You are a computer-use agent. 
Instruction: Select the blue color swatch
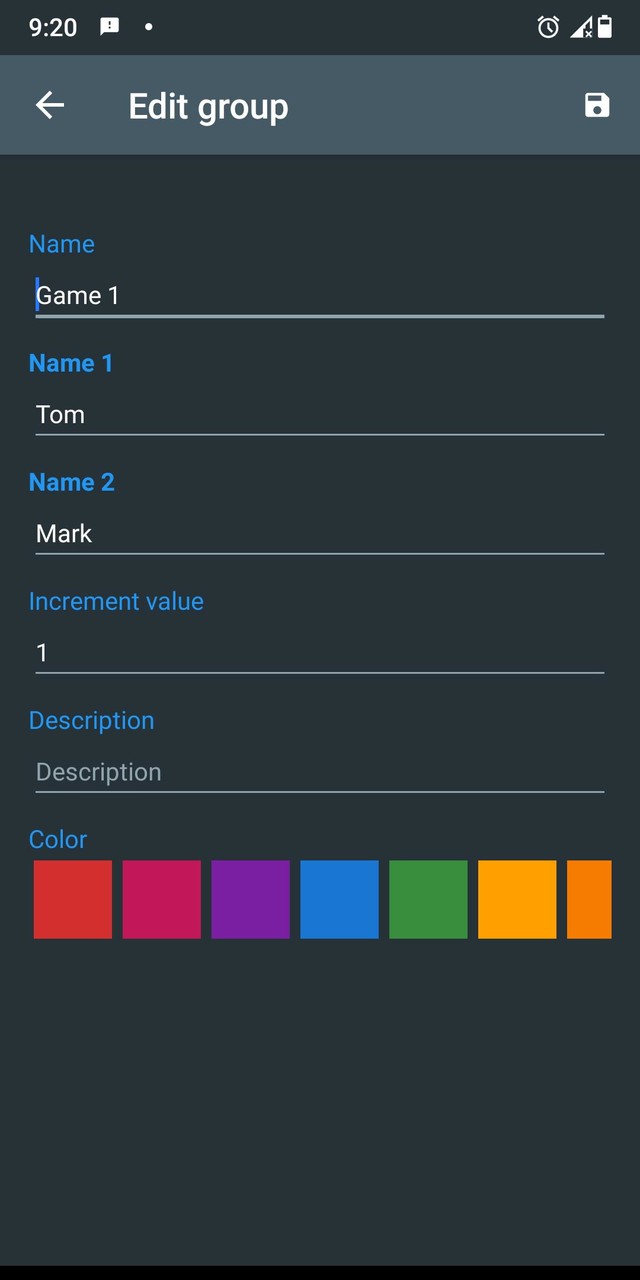pyautogui.click(x=339, y=899)
